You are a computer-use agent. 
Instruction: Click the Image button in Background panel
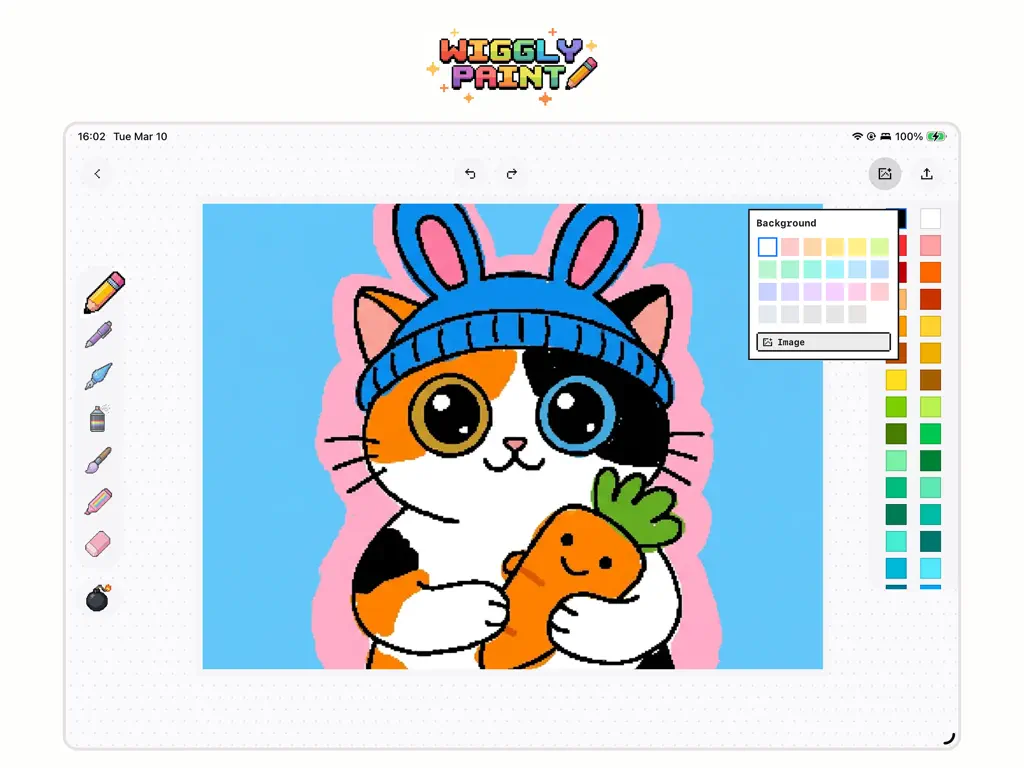[823, 342]
